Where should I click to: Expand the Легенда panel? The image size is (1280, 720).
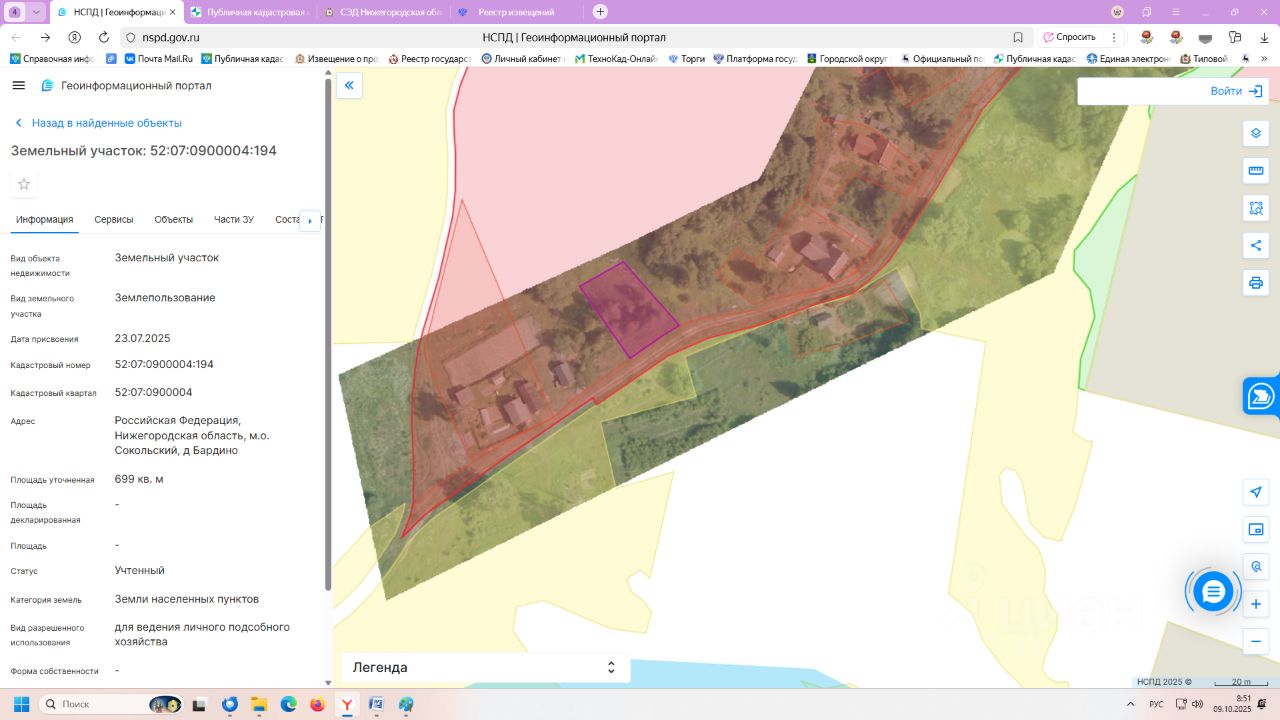pyautogui.click(x=486, y=667)
